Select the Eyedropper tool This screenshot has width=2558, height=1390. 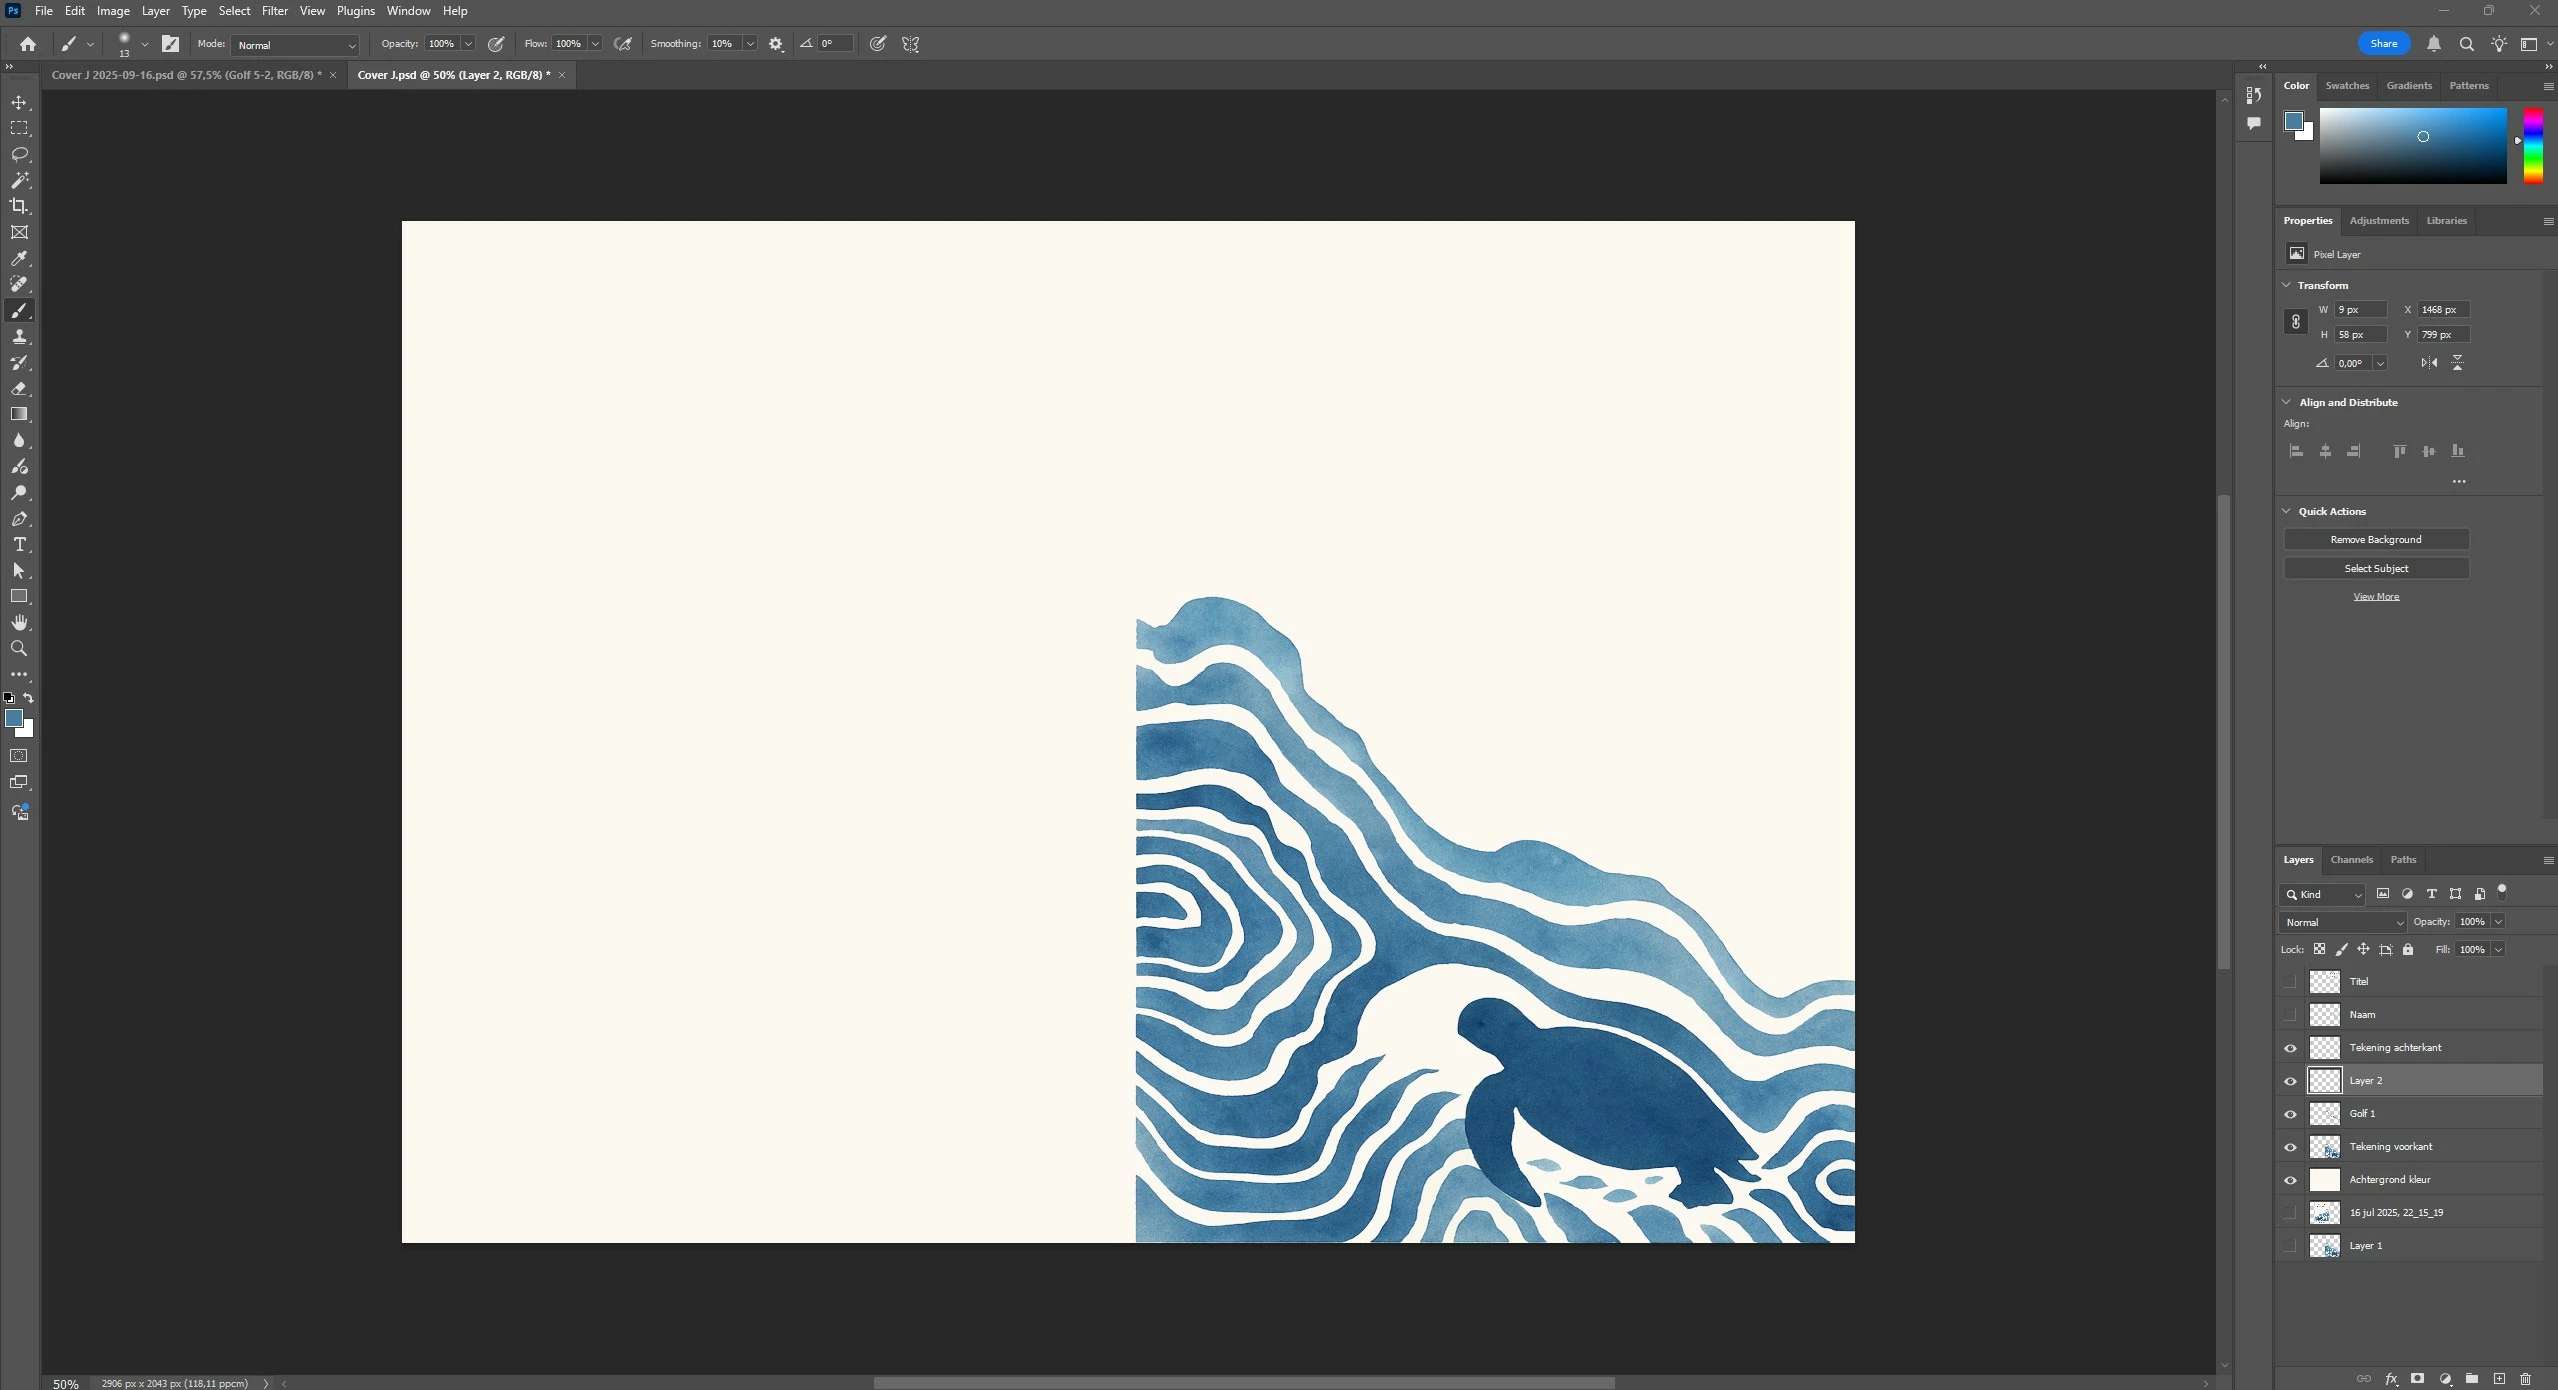pyautogui.click(x=19, y=258)
